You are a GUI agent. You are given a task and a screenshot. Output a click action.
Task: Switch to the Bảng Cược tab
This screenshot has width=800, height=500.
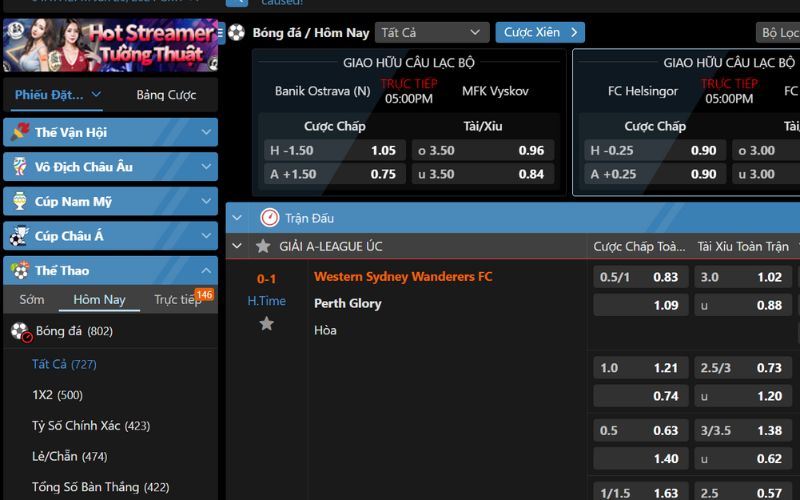(x=166, y=95)
